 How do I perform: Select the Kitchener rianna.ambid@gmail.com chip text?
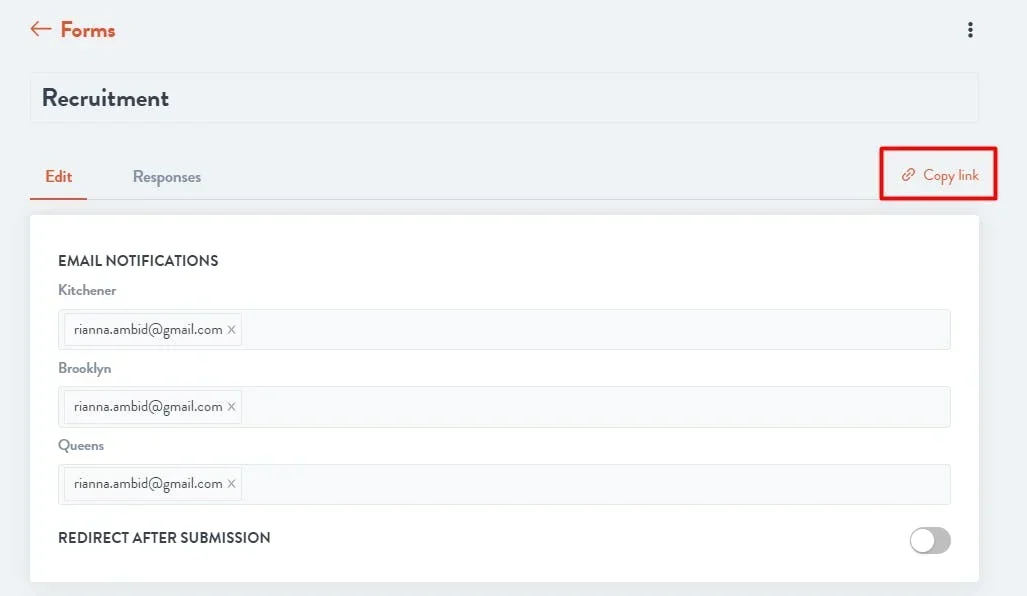(148, 329)
